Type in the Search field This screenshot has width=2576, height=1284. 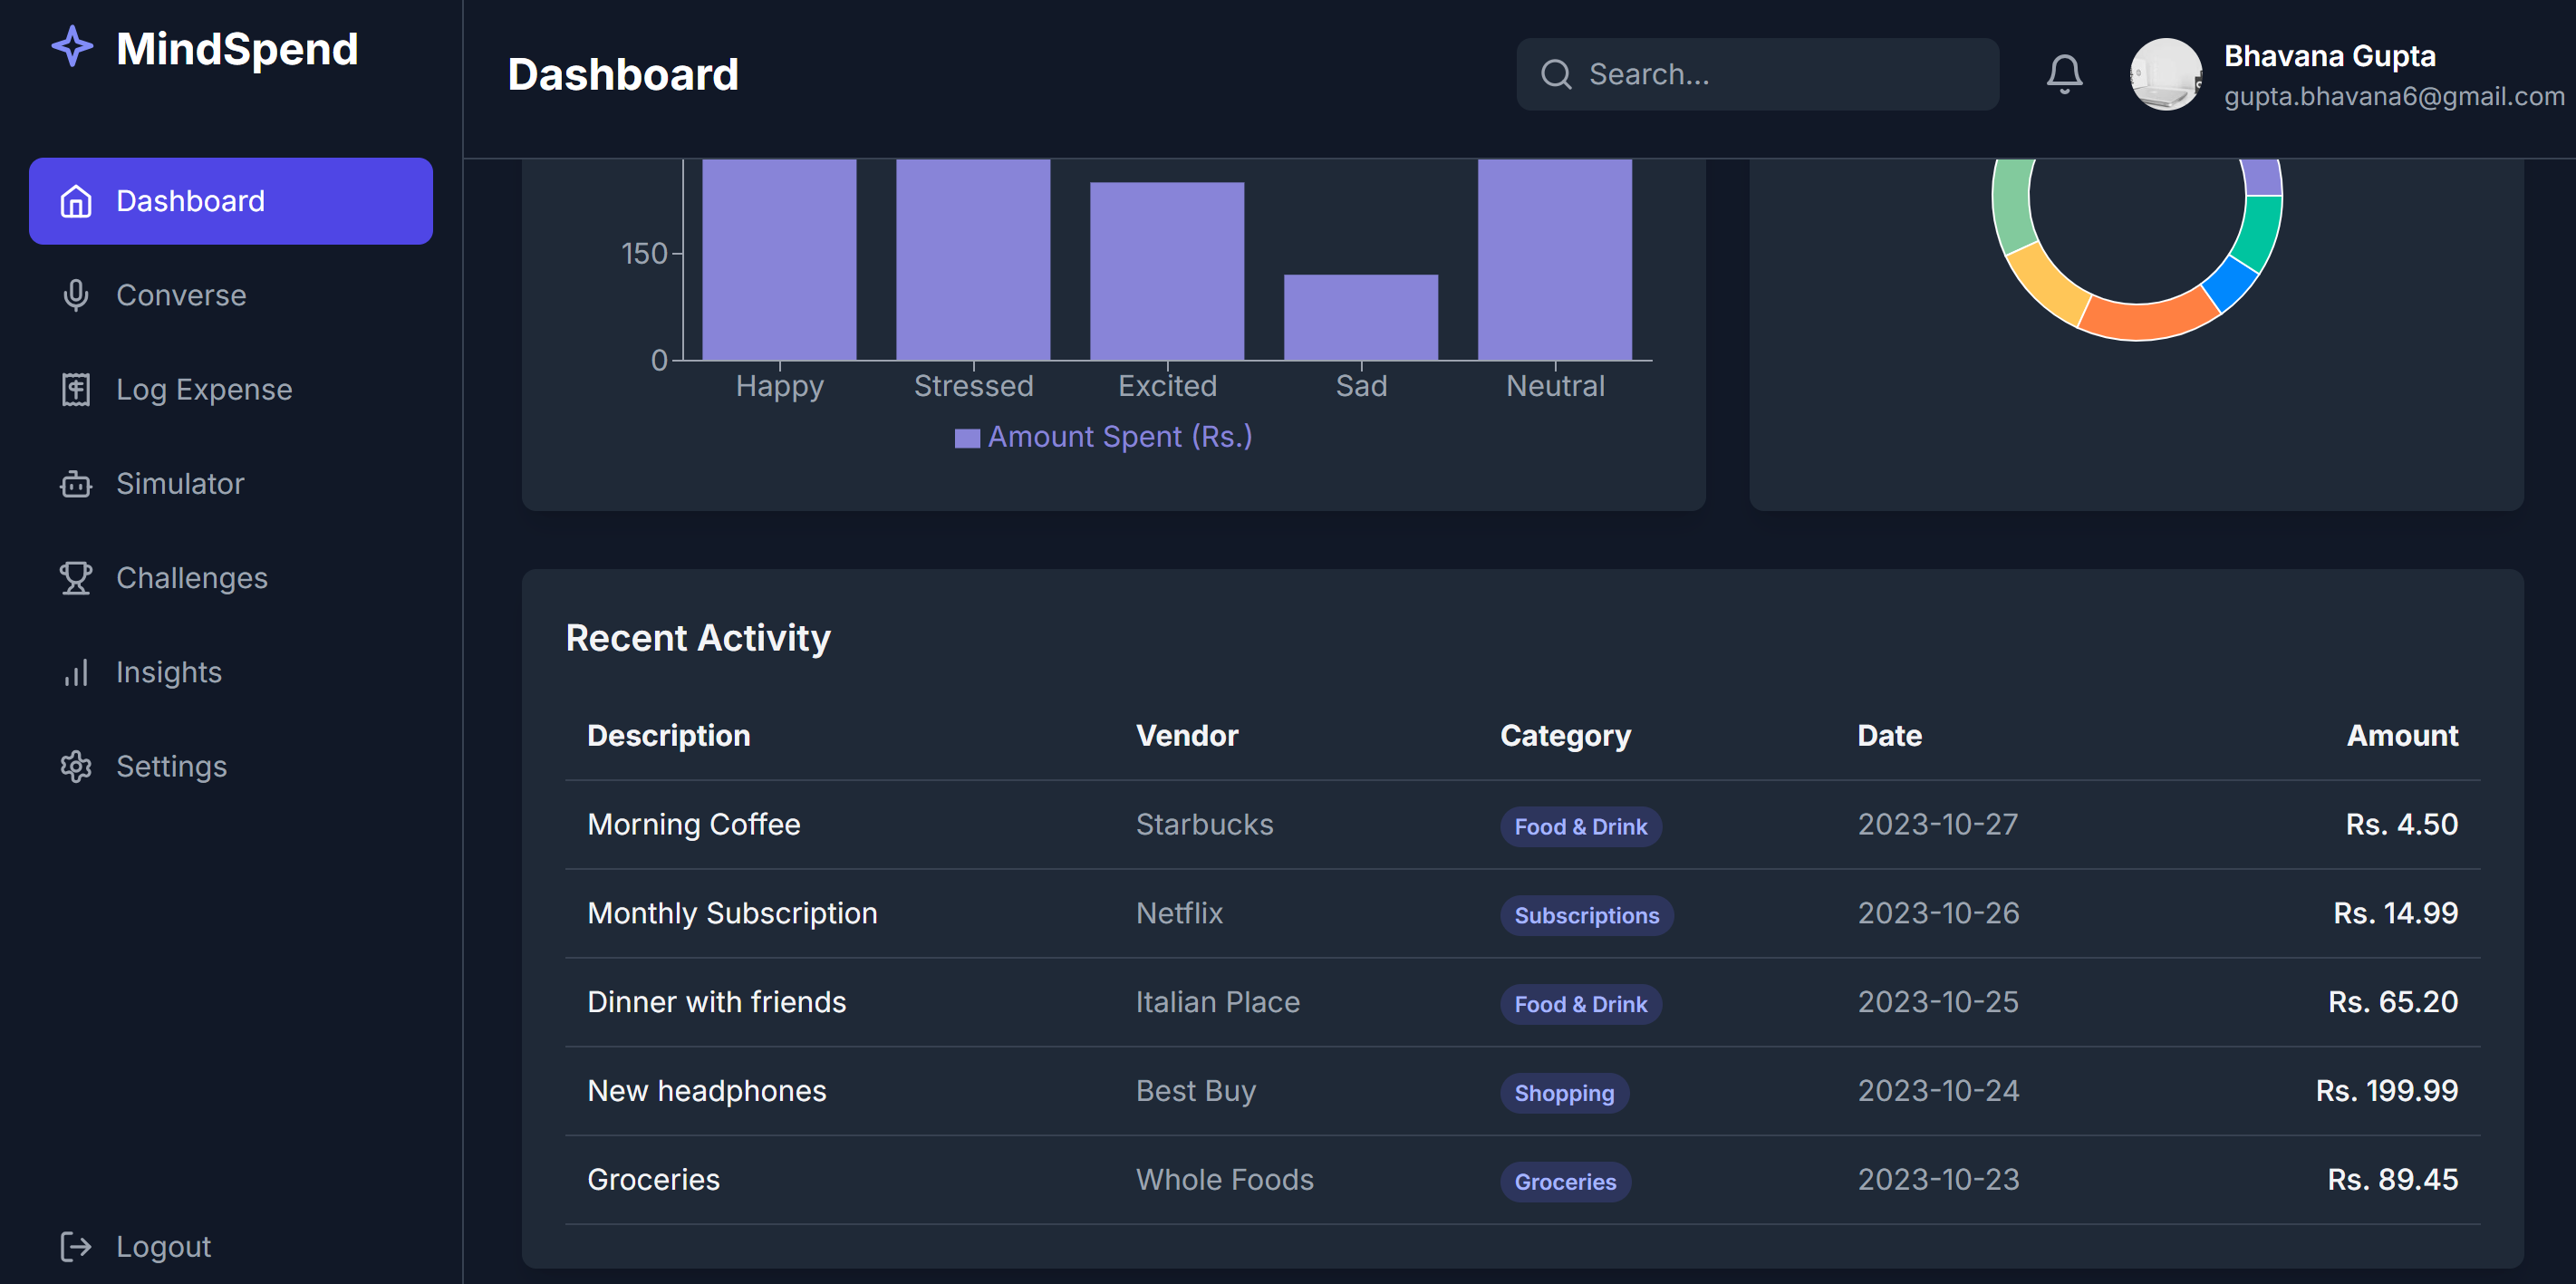click(x=1780, y=74)
